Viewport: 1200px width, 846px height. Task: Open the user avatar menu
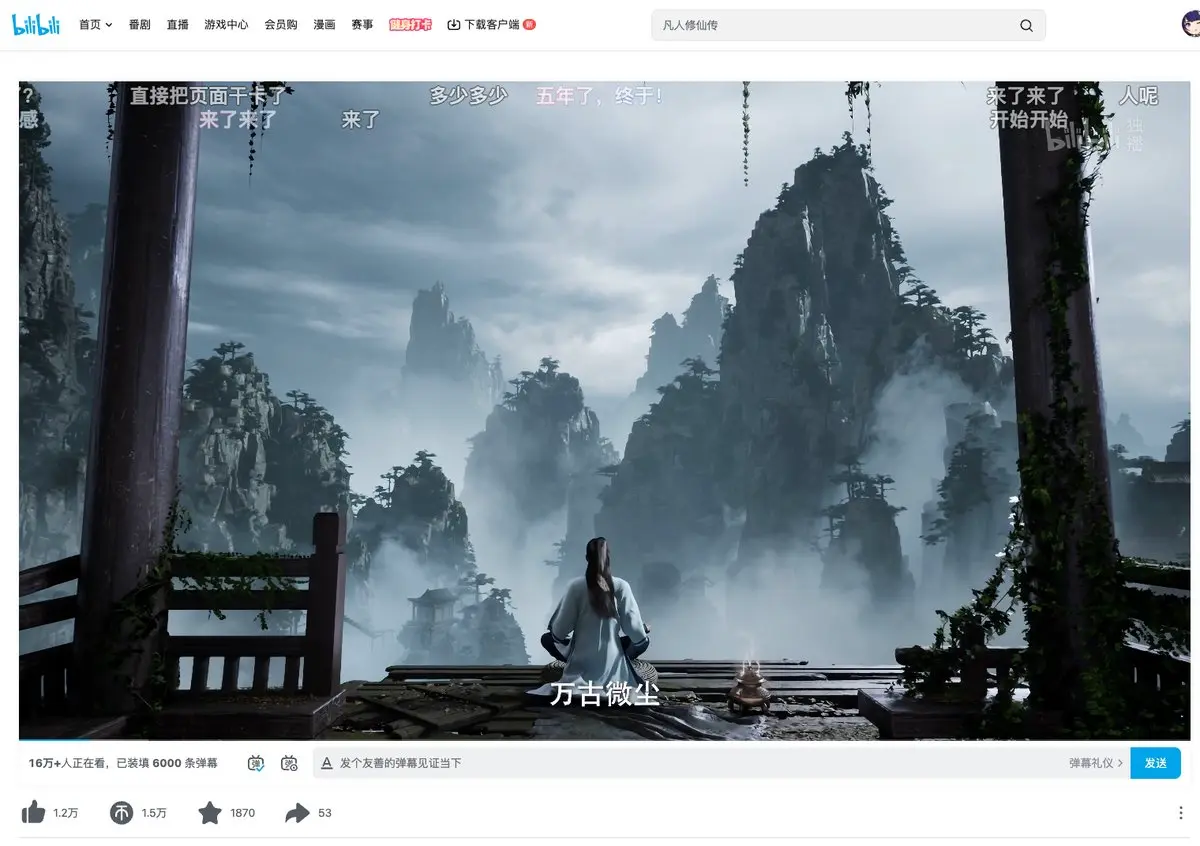(x=1190, y=25)
